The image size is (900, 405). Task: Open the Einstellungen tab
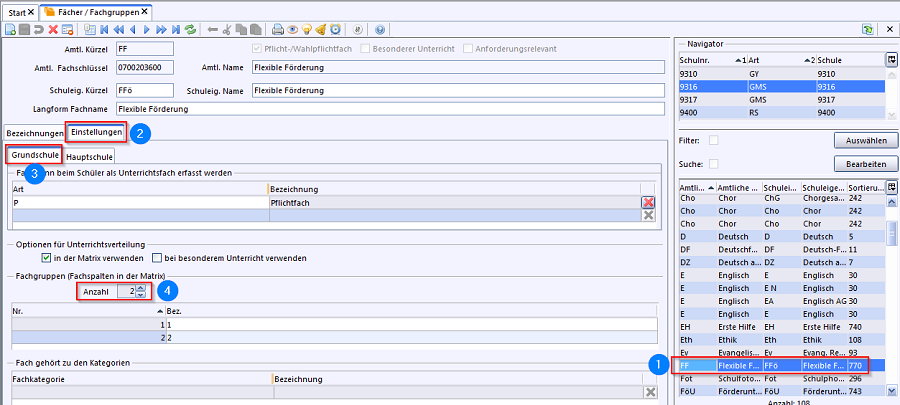[x=96, y=133]
